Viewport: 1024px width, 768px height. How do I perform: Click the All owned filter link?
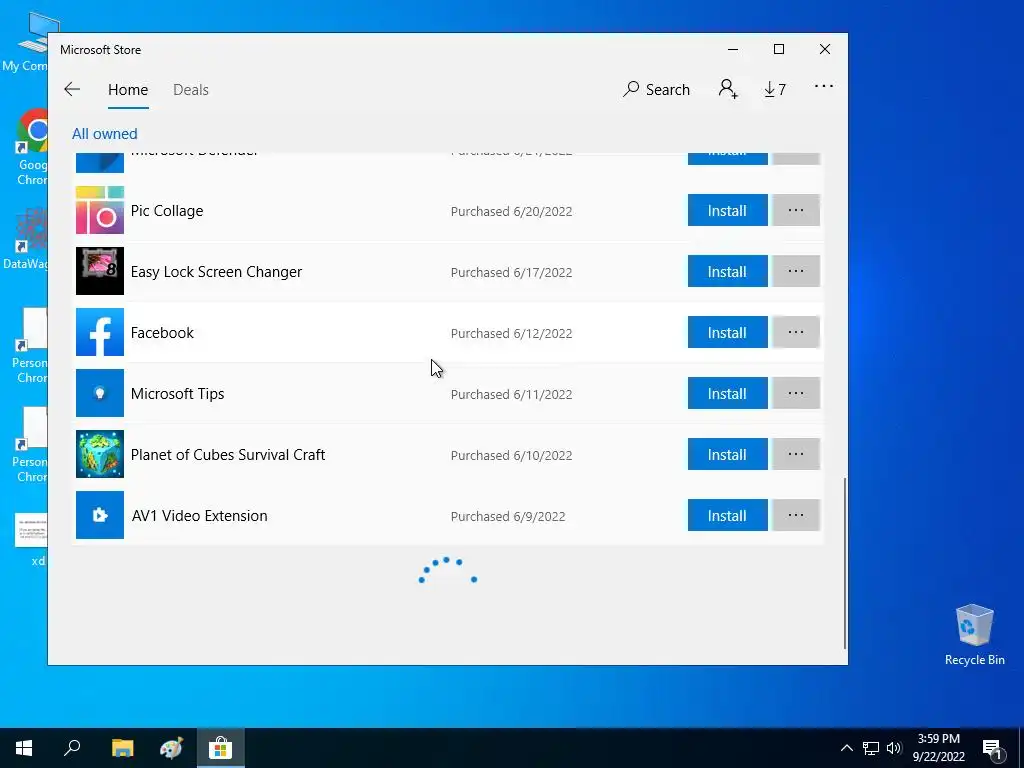tap(104, 134)
